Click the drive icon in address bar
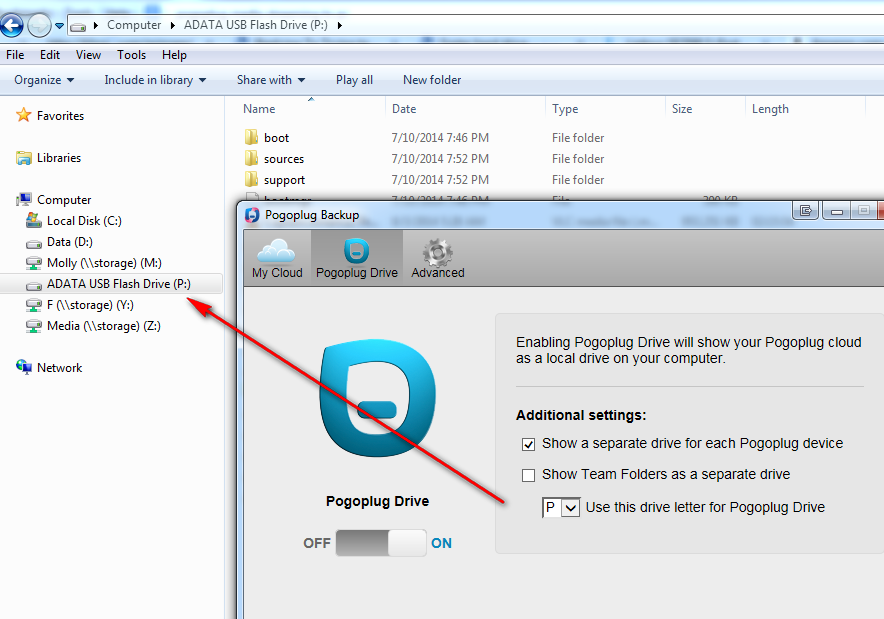884x619 pixels. tap(78, 26)
